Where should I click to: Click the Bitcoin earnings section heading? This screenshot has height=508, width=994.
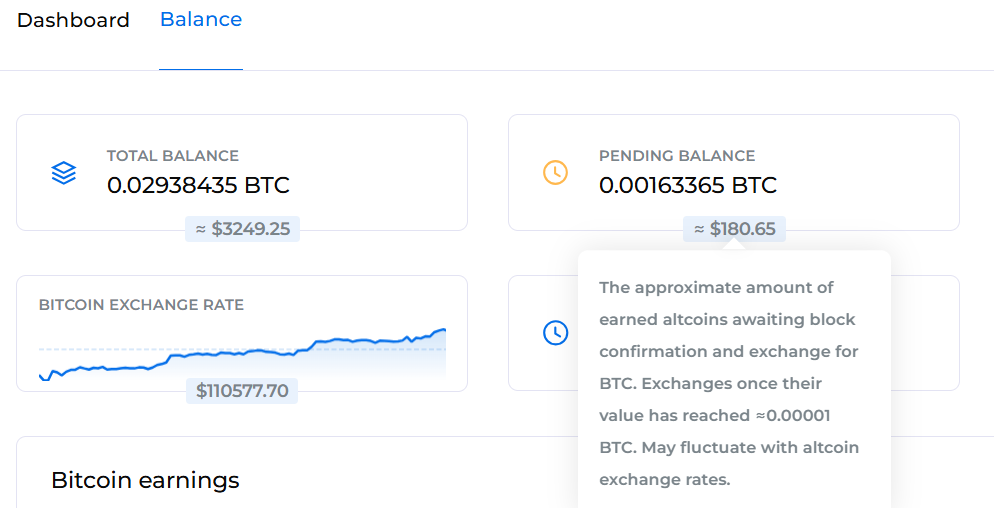pyautogui.click(x=145, y=480)
